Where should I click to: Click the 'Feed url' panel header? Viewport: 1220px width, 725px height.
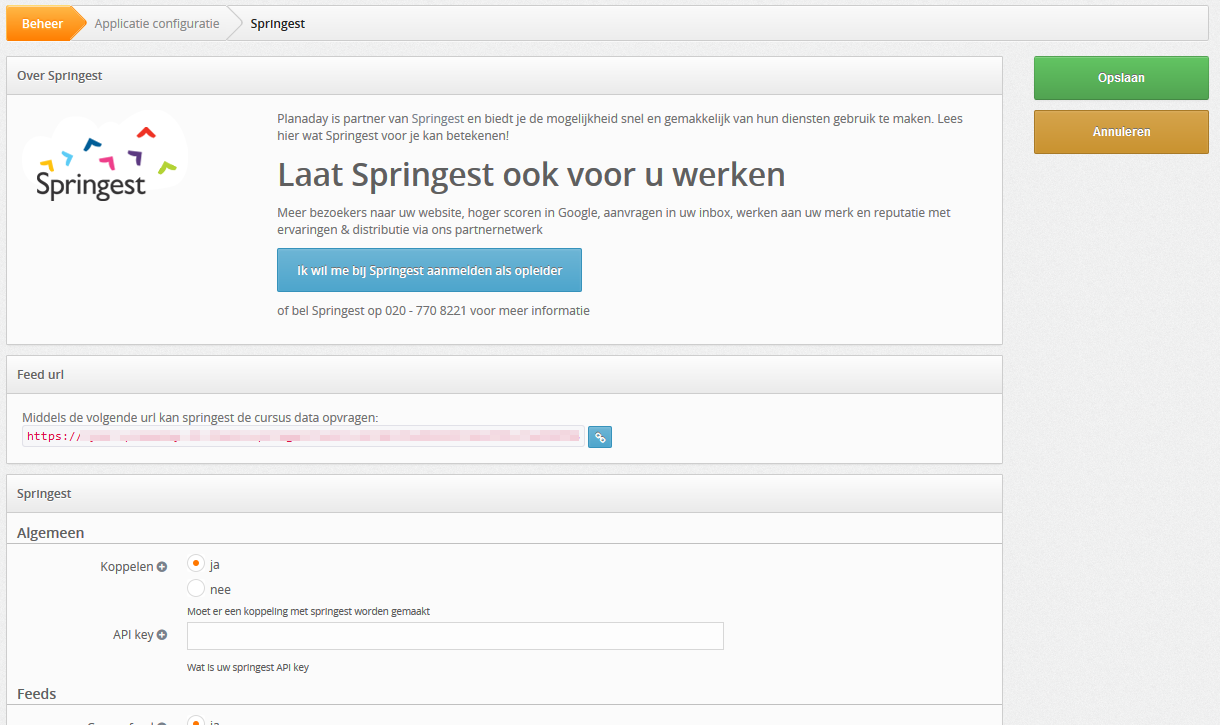pyautogui.click(x=504, y=375)
